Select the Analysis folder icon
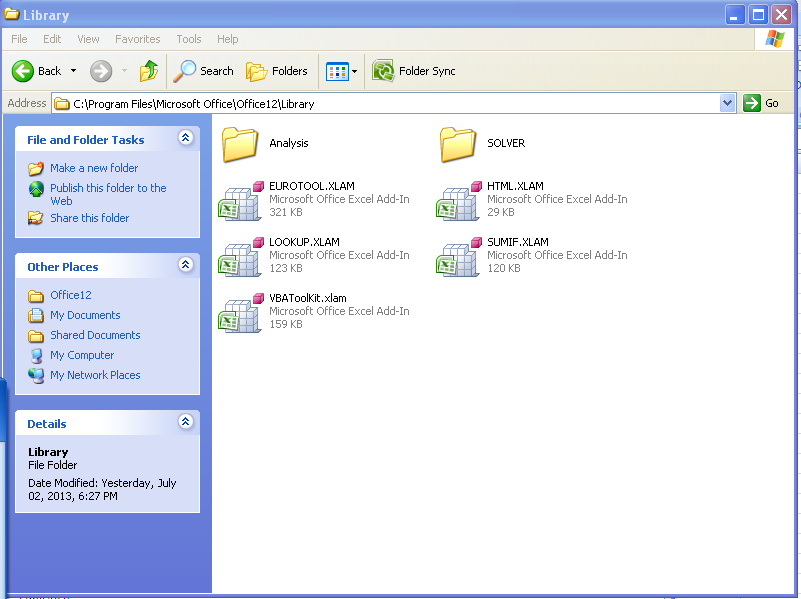This screenshot has width=801, height=599. [240, 145]
